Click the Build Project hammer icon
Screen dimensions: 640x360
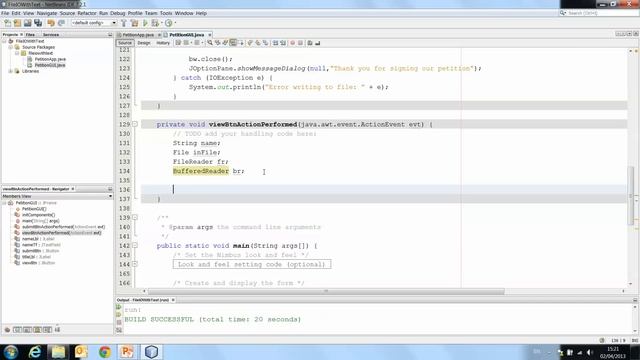[124, 23]
